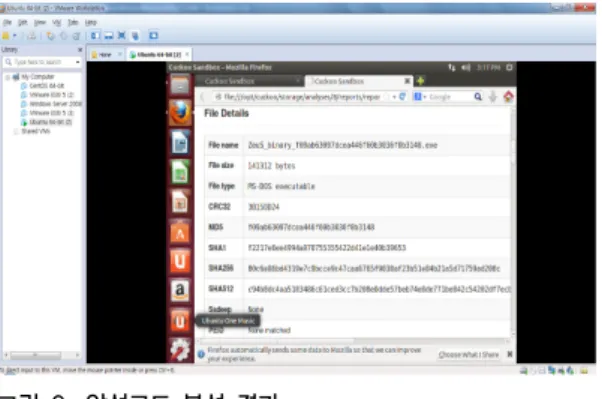
Task: Open the search engine selector dropdown
Action: click(420, 97)
